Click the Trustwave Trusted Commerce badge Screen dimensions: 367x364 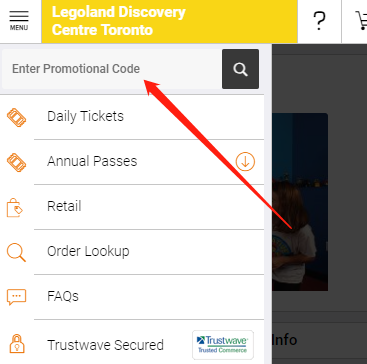point(223,345)
